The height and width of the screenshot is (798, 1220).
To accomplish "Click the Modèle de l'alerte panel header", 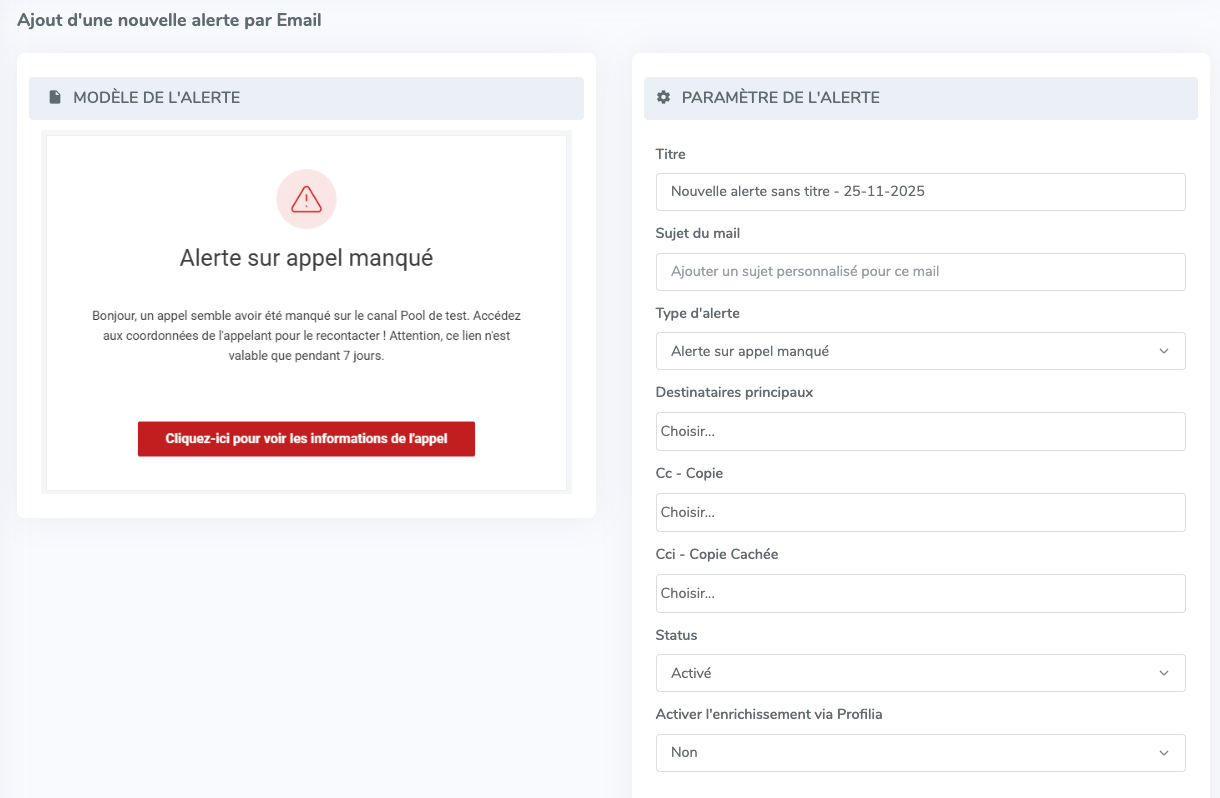I will 306,98.
